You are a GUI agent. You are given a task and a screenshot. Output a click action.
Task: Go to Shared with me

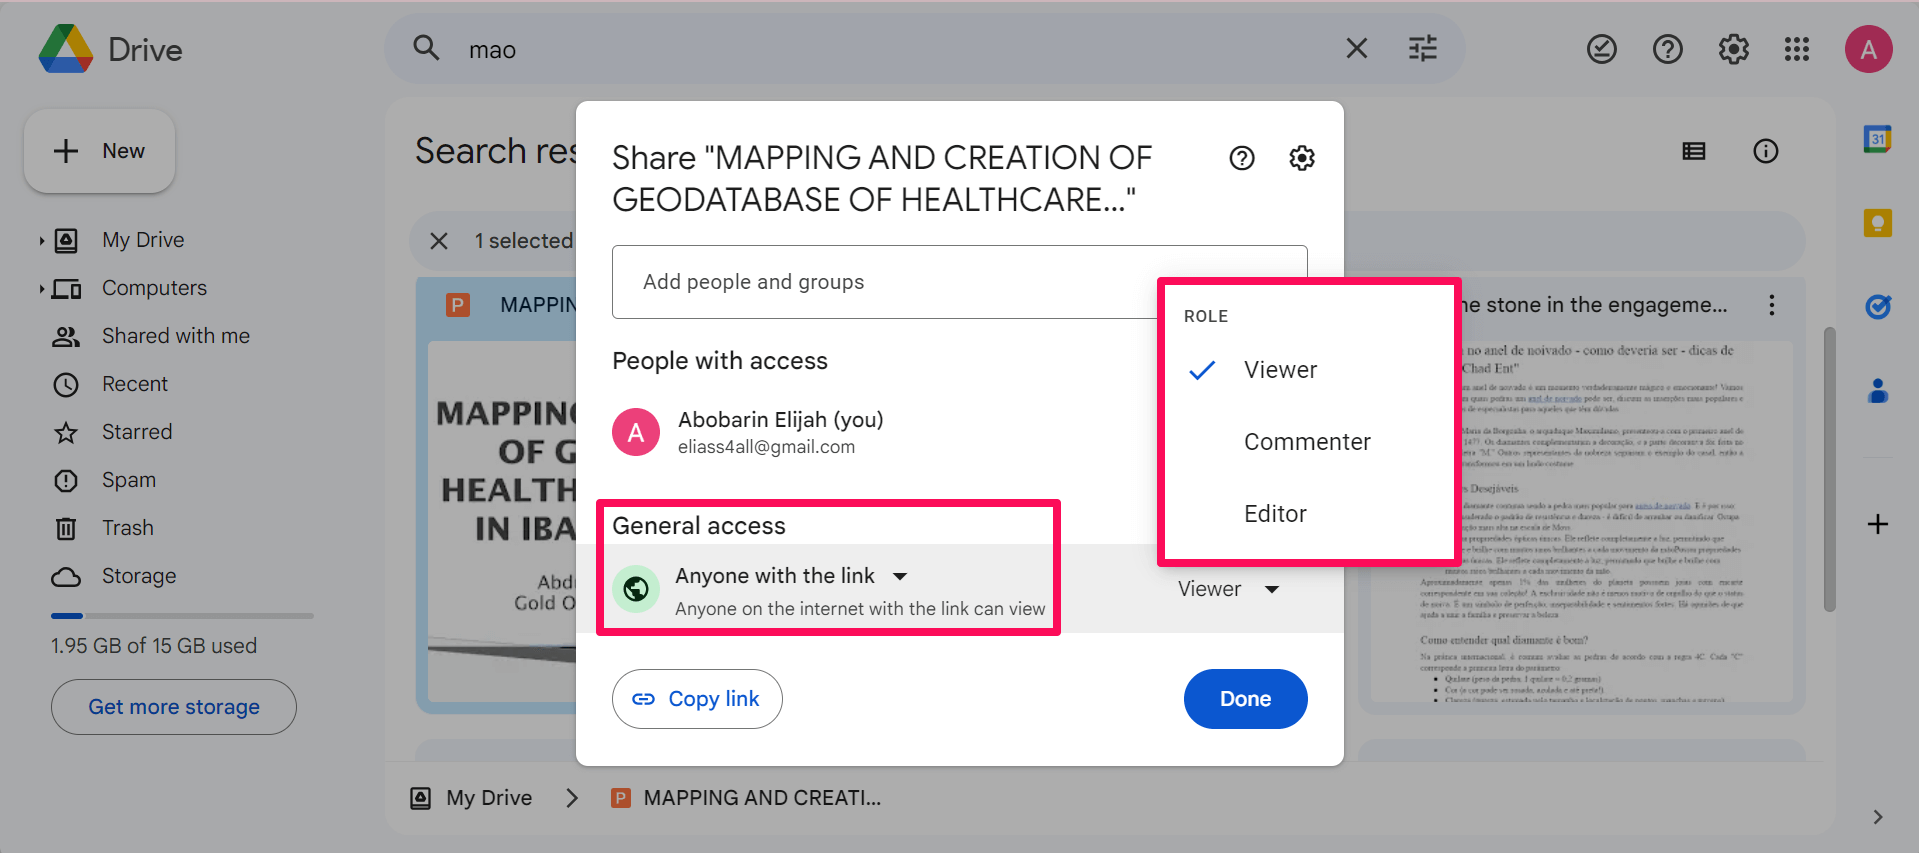(175, 336)
